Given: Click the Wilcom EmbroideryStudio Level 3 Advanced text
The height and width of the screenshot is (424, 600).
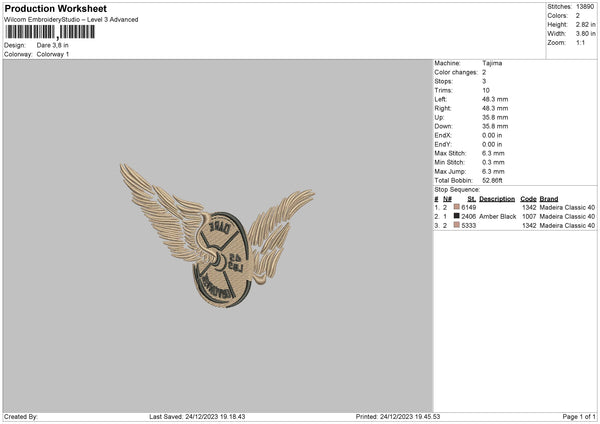Looking at the screenshot, I should [x=71, y=20].
